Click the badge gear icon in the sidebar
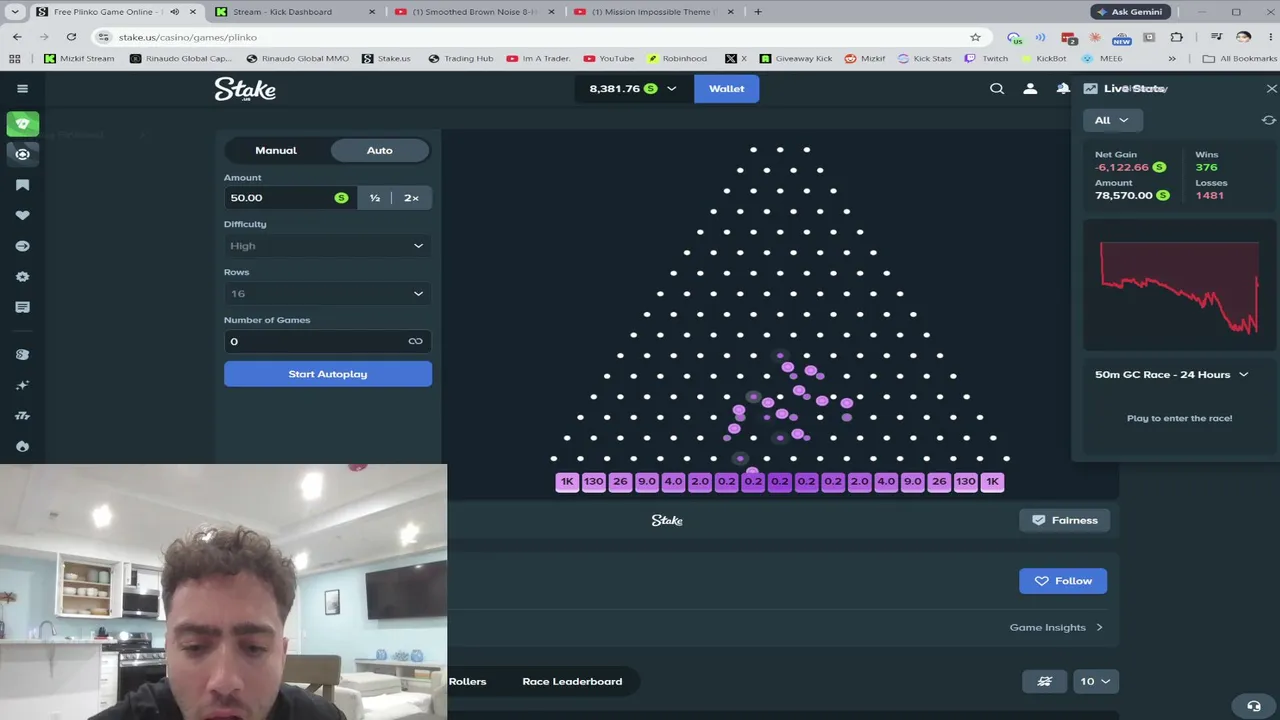The image size is (1280, 720). click(22, 277)
